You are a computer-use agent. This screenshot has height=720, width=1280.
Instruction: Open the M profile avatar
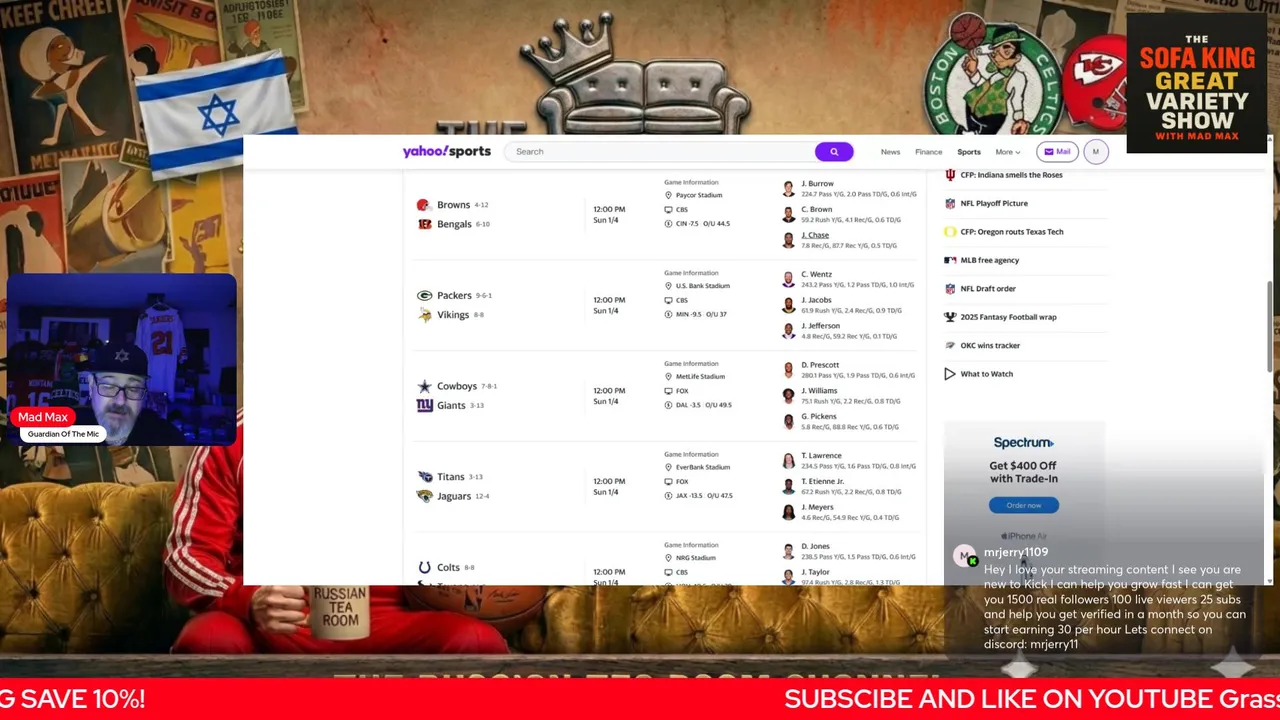pos(1095,152)
